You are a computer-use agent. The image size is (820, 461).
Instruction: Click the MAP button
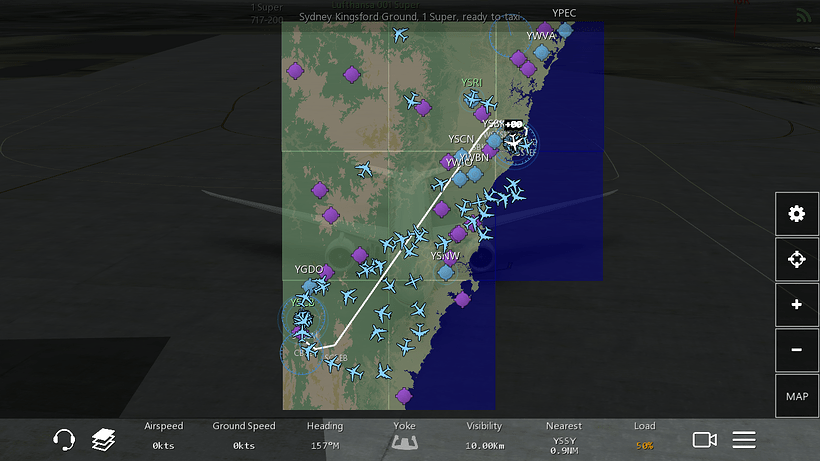pyautogui.click(x=796, y=396)
